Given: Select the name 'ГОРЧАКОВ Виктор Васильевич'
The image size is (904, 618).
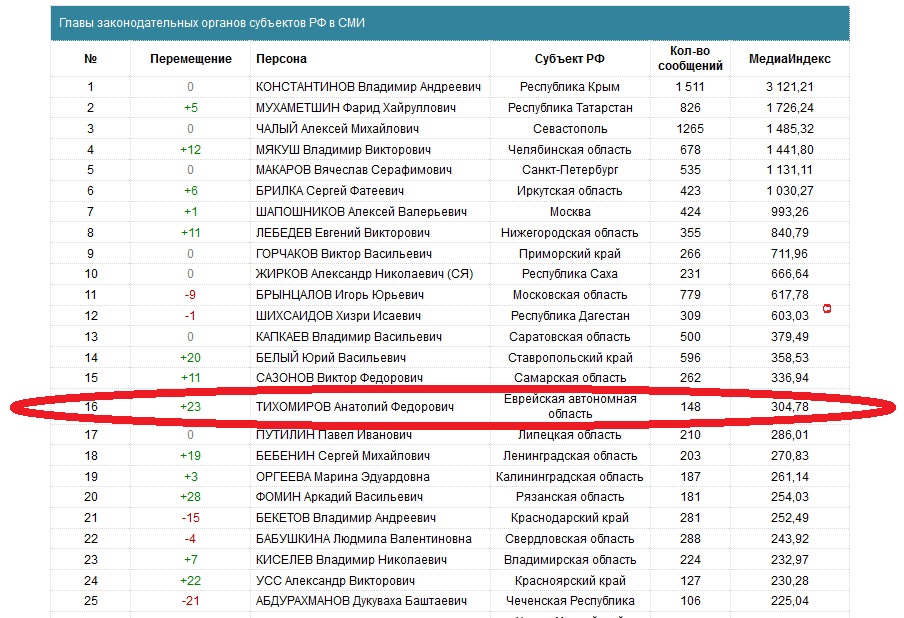Looking at the screenshot, I should click(344, 254).
